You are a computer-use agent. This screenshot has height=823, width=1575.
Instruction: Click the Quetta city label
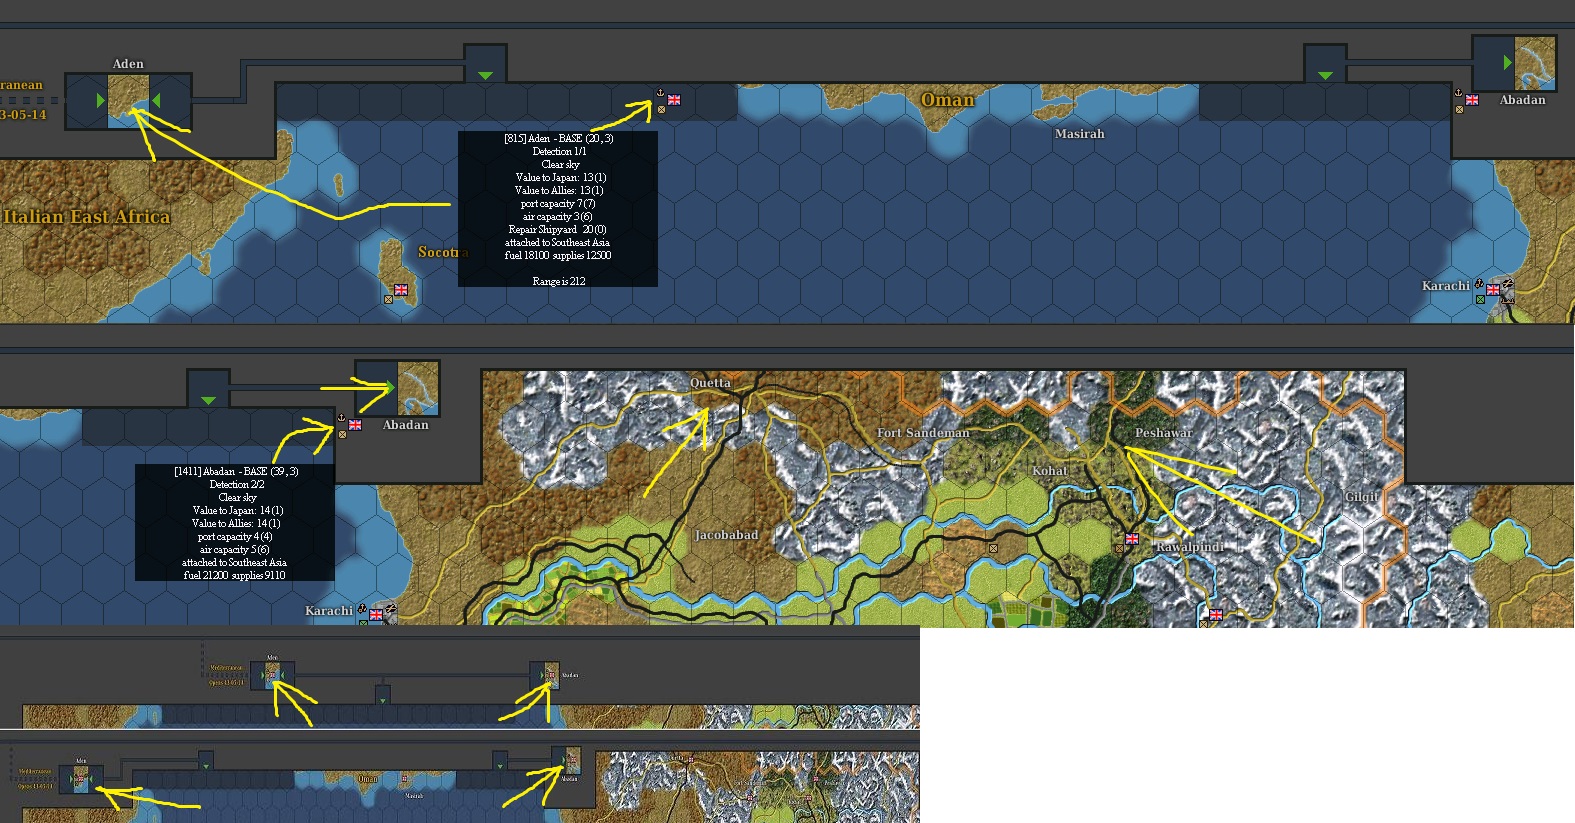710,383
